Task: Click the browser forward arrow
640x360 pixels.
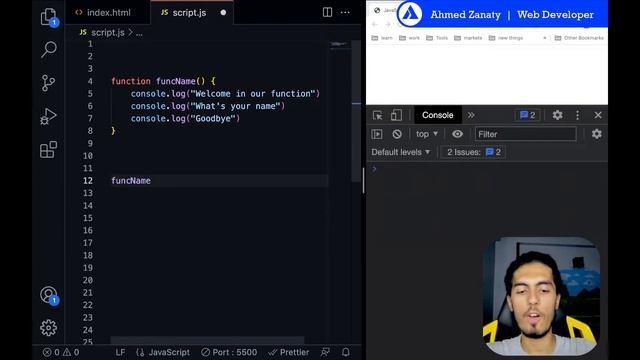Action: (388, 24)
